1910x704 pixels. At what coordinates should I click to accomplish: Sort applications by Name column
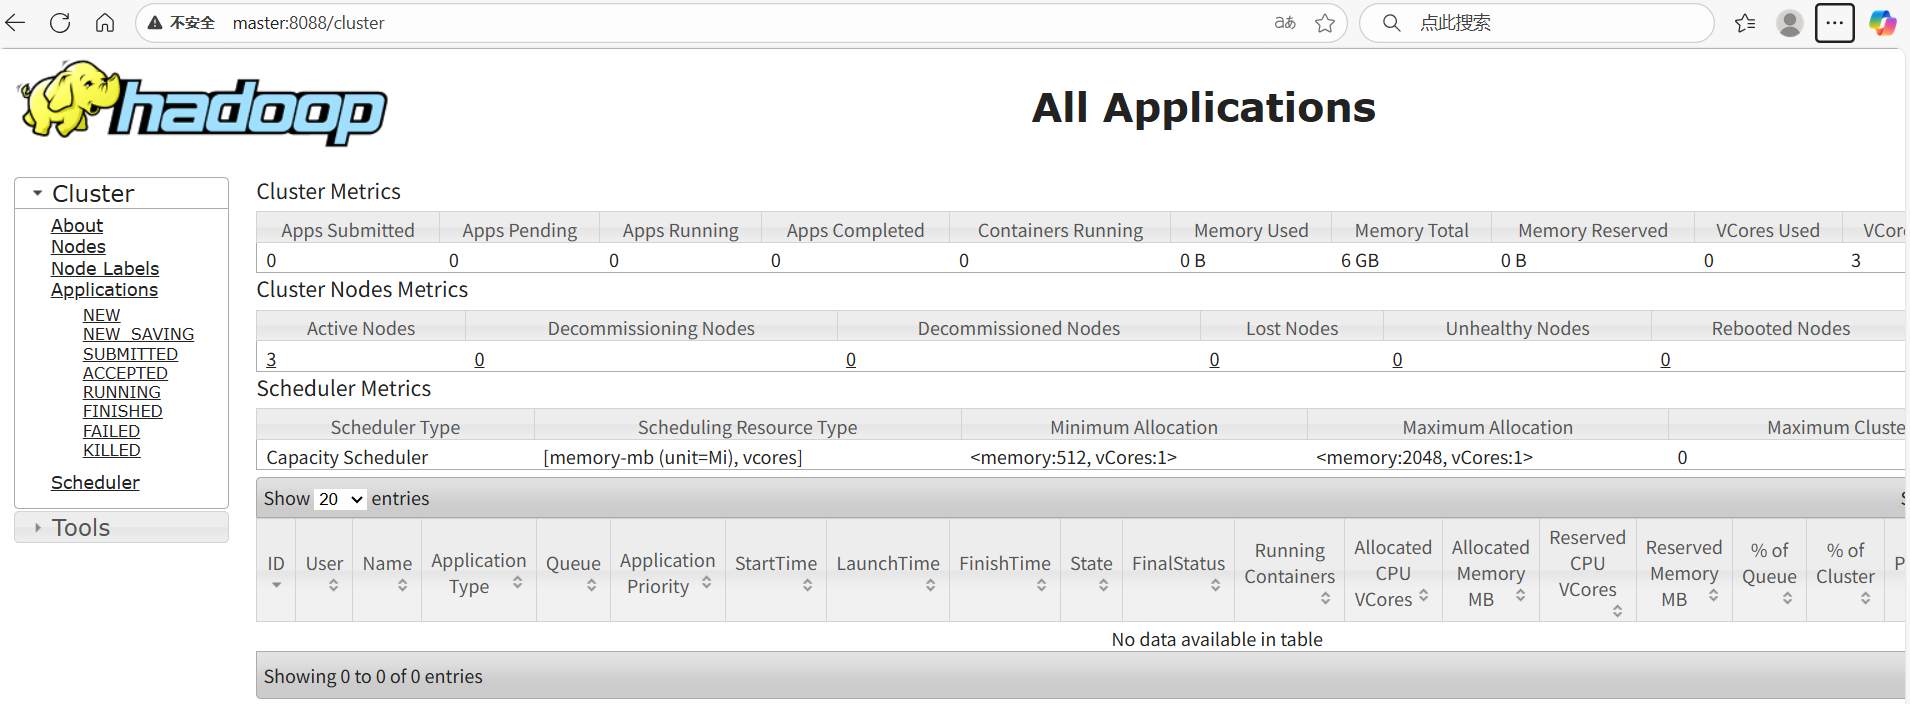click(x=387, y=570)
